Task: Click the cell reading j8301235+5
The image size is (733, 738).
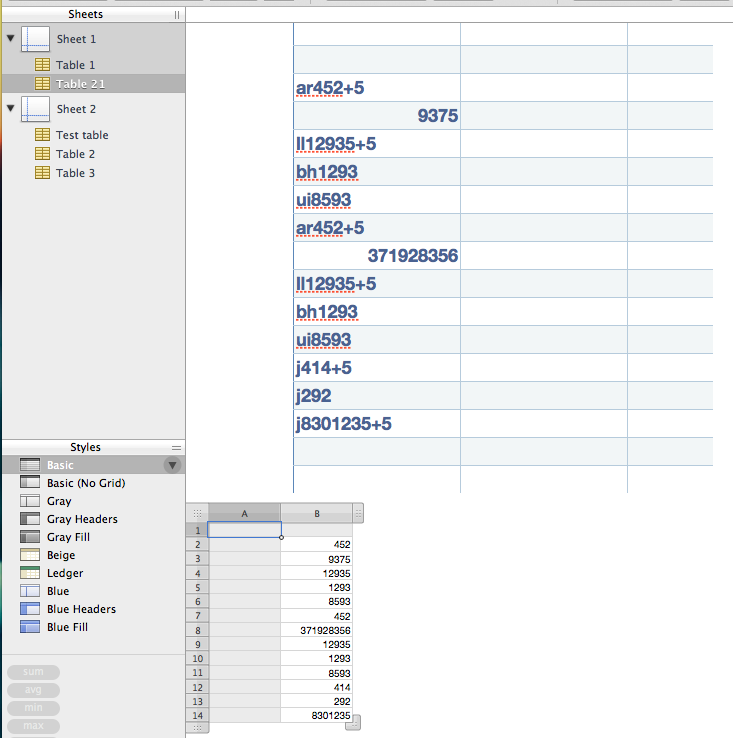Action: coord(377,424)
